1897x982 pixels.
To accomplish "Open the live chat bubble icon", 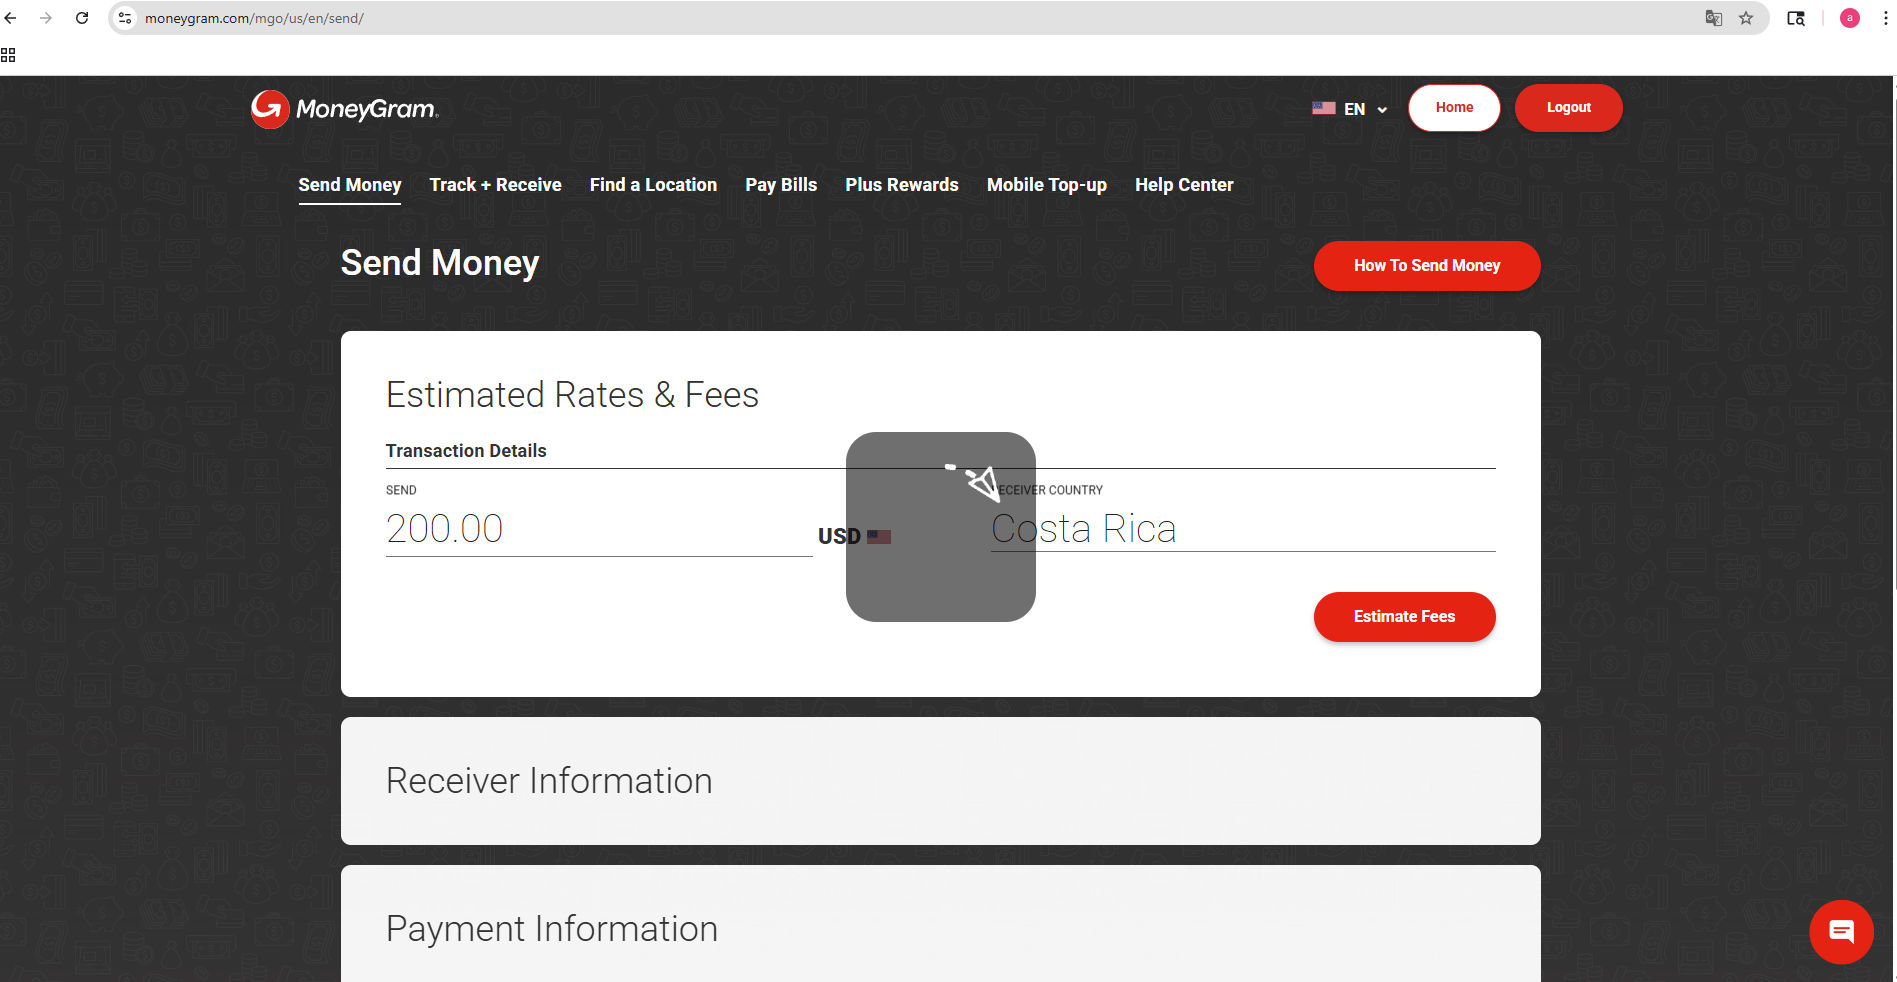I will (1840, 932).
